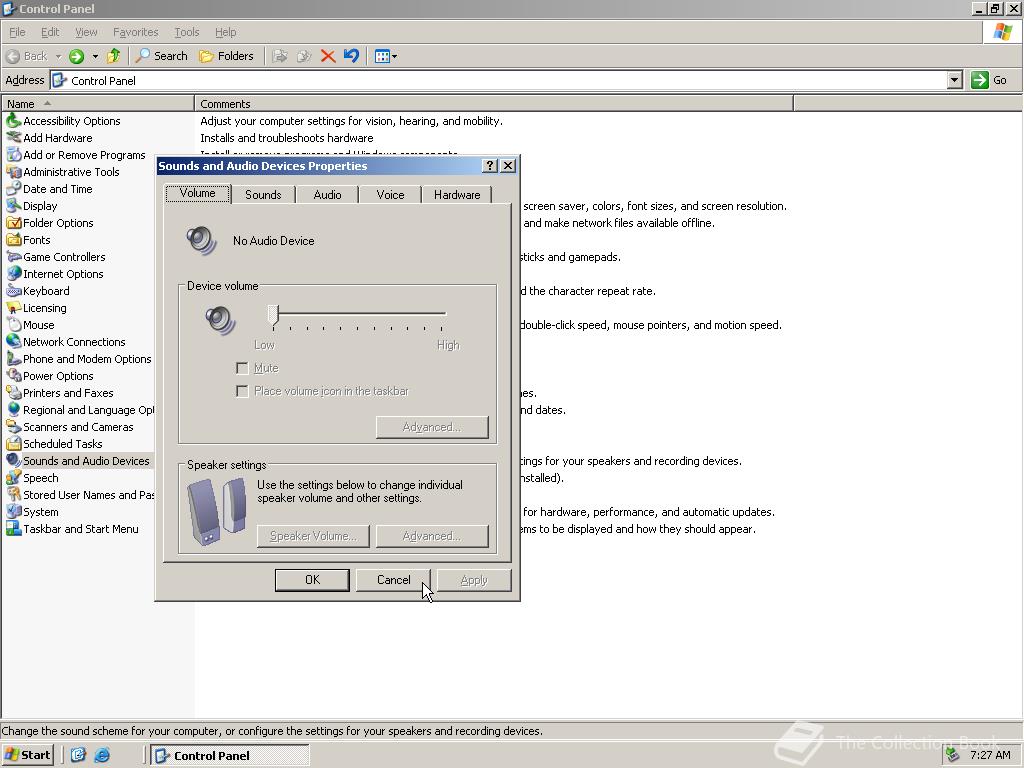Open the Forward history dropdown arrow
The image size is (1024, 768).
click(95, 56)
